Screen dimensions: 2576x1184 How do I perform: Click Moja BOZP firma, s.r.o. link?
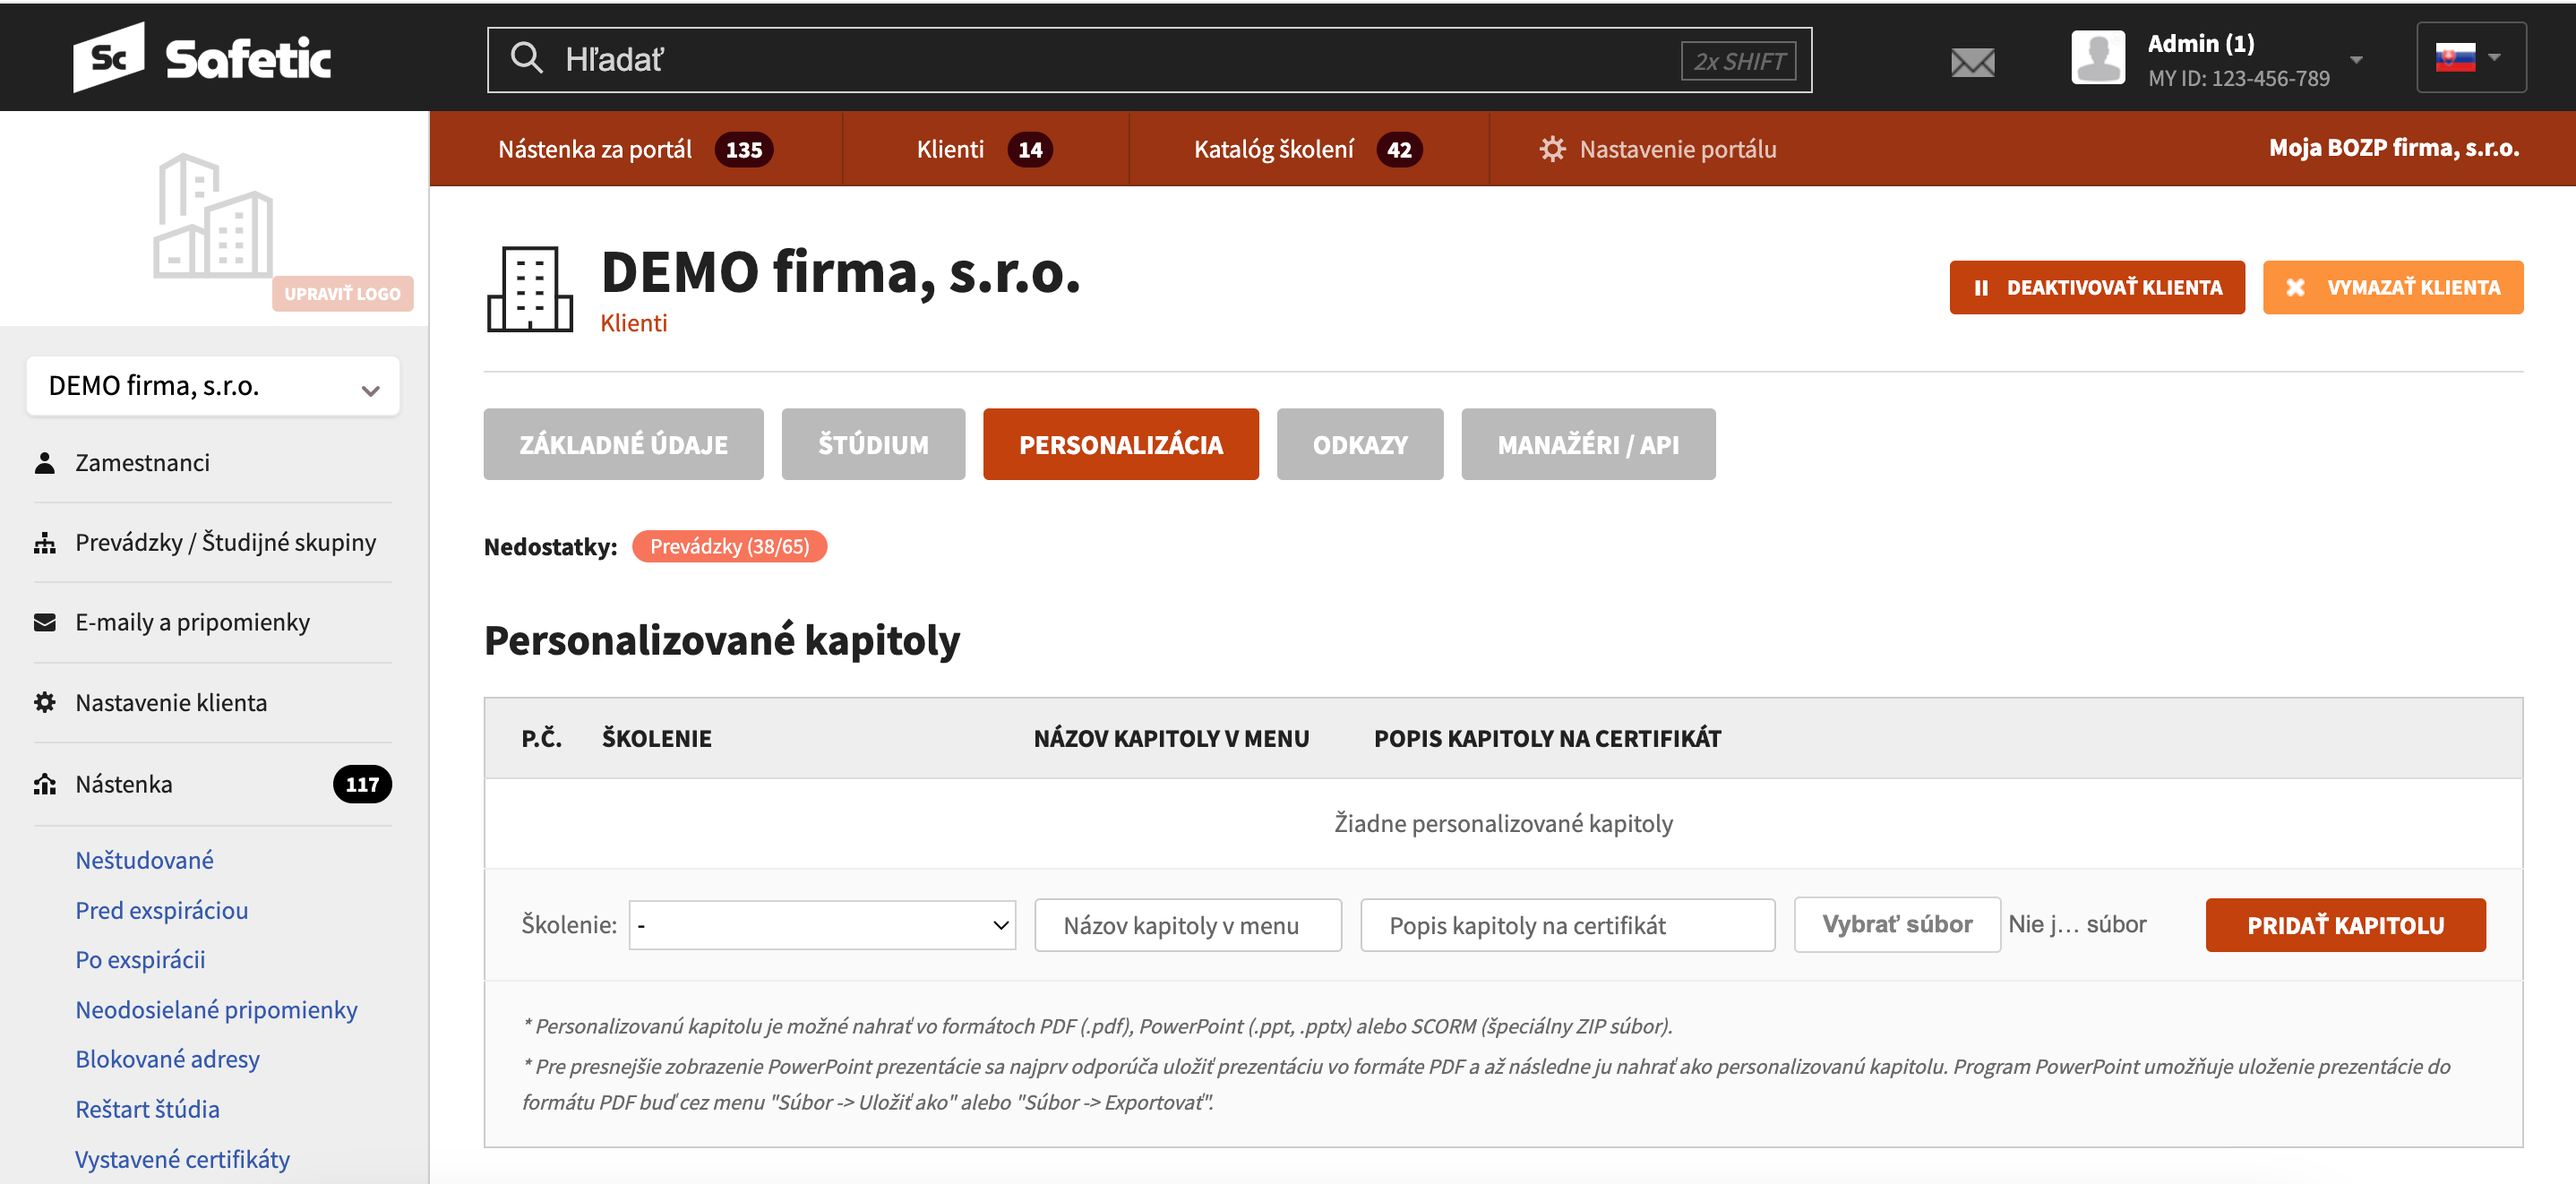[x=2394, y=148]
